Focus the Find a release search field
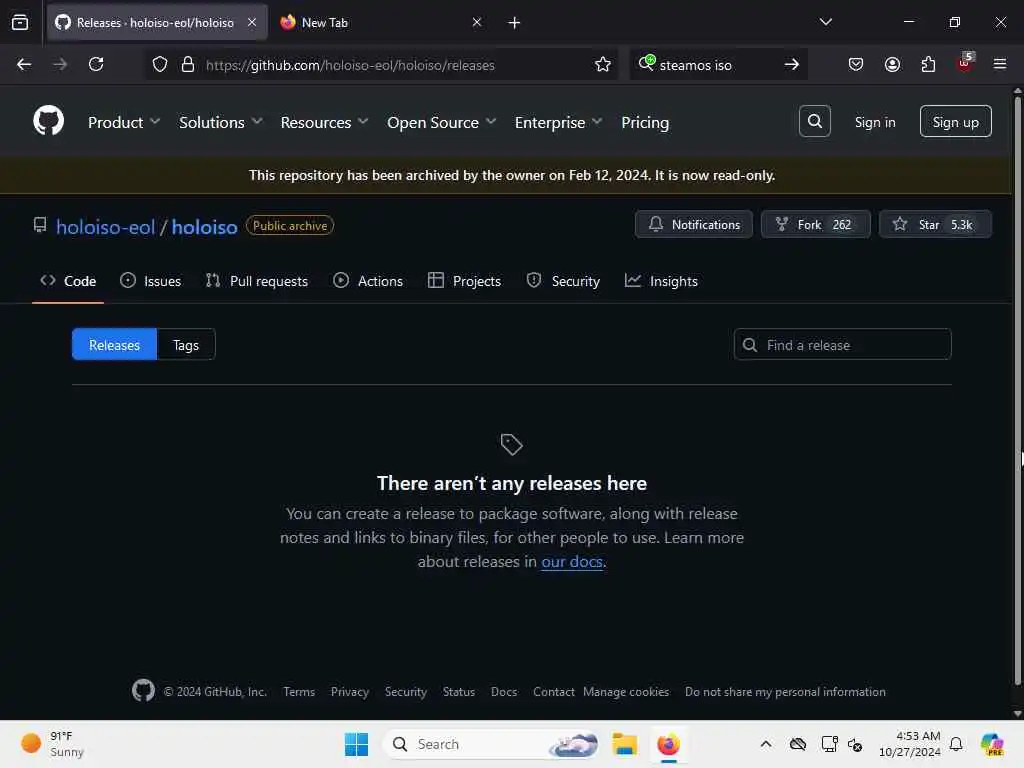The width and height of the screenshot is (1024, 768). click(x=842, y=344)
